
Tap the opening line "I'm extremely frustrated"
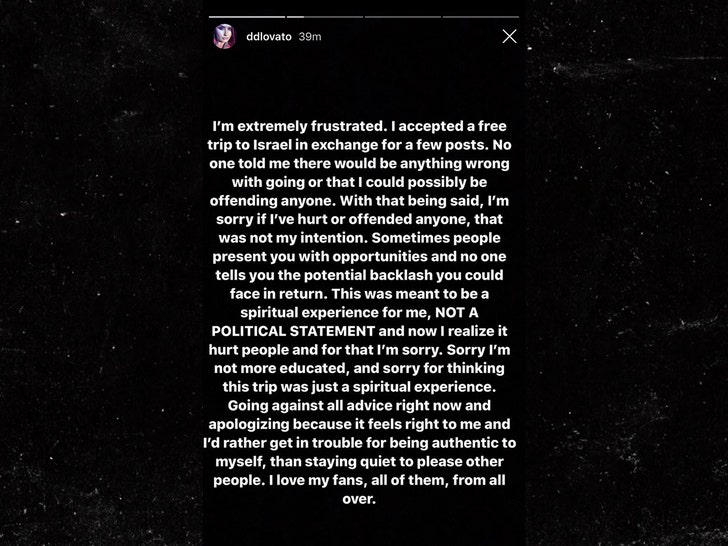299,126
